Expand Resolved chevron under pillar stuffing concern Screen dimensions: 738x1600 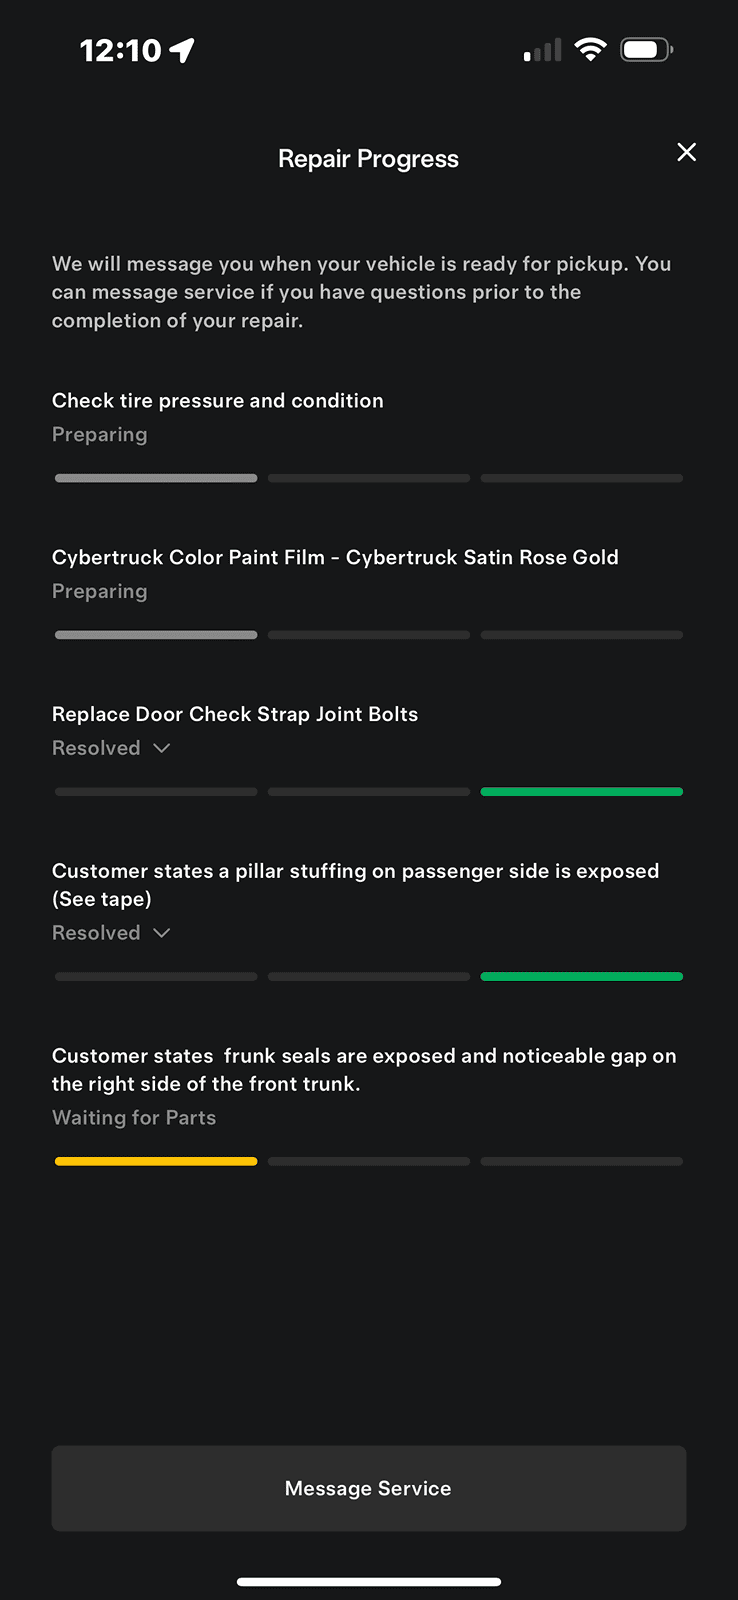pyautogui.click(x=162, y=933)
